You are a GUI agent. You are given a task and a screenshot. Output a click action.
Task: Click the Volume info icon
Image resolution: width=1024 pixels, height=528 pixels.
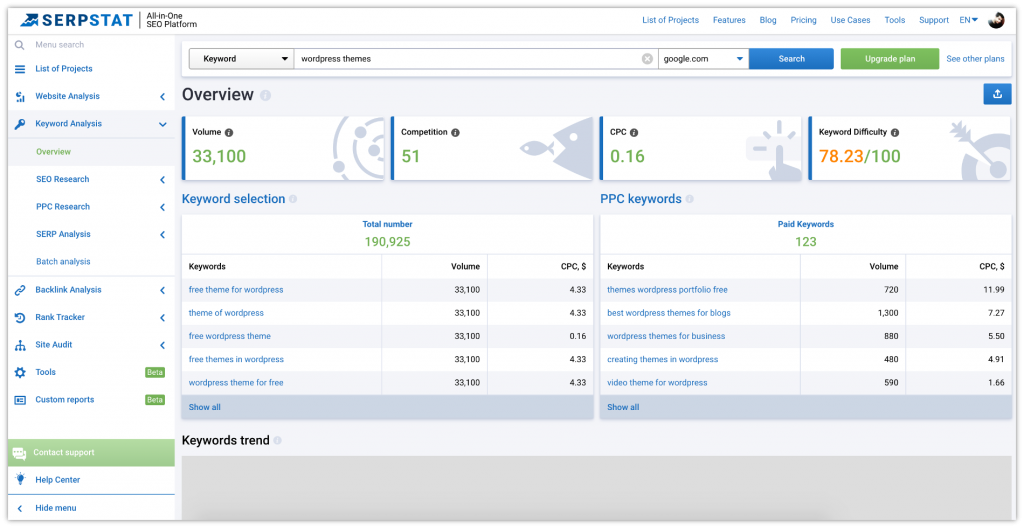[x=229, y=133]
